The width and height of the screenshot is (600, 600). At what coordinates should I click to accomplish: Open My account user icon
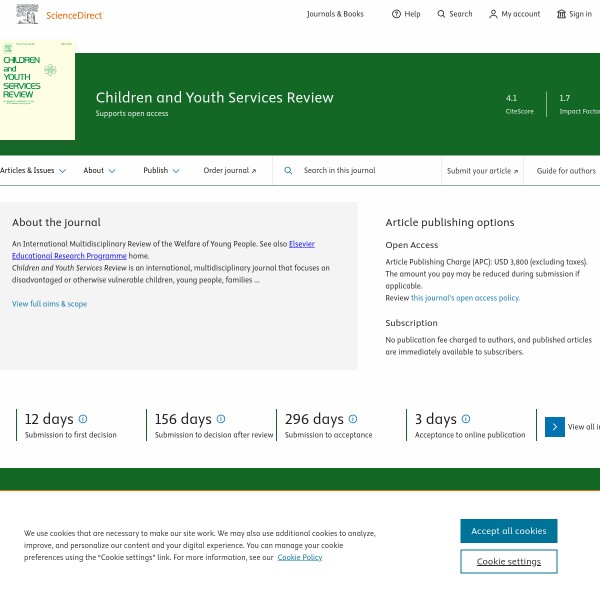pos(493,14)
